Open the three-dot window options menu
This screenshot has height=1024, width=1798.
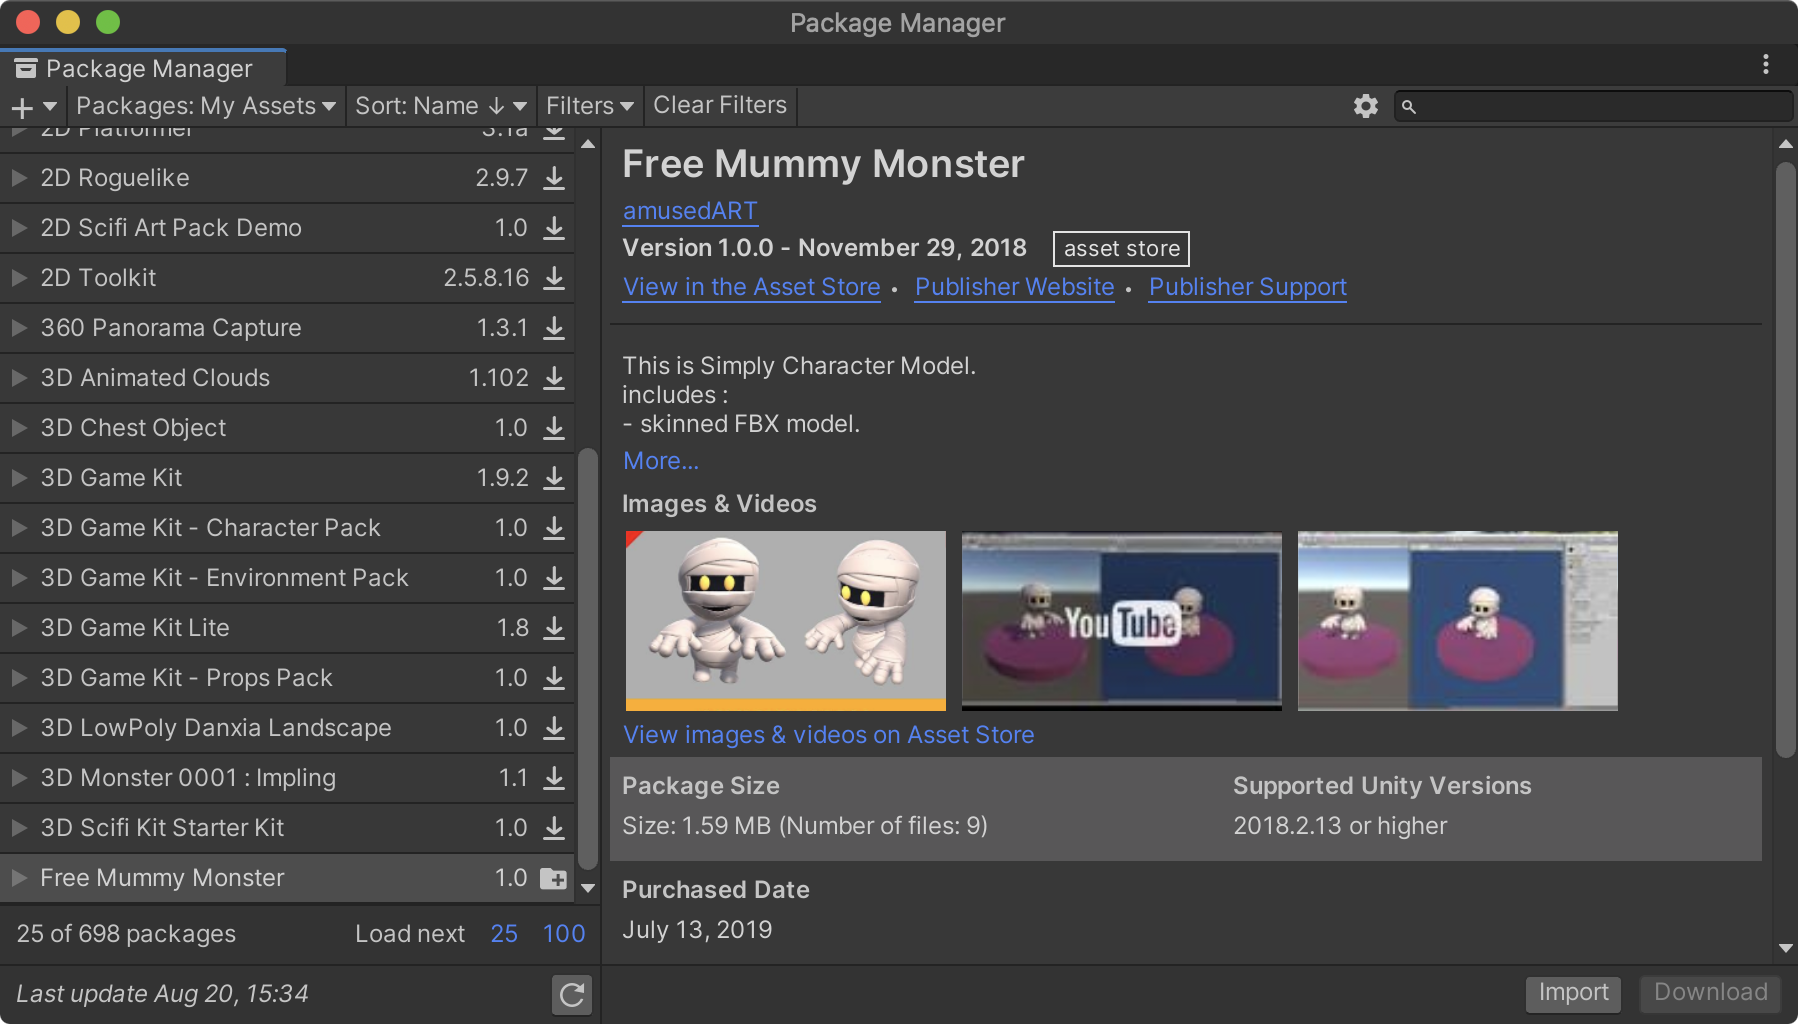click(x=1766, y=64)
